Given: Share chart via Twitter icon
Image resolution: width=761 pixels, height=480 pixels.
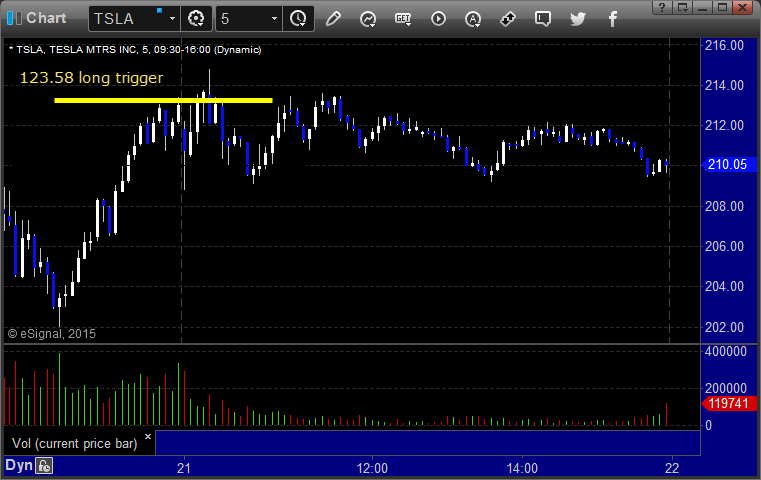Looking at the screenshot, I should click(578, 19).
